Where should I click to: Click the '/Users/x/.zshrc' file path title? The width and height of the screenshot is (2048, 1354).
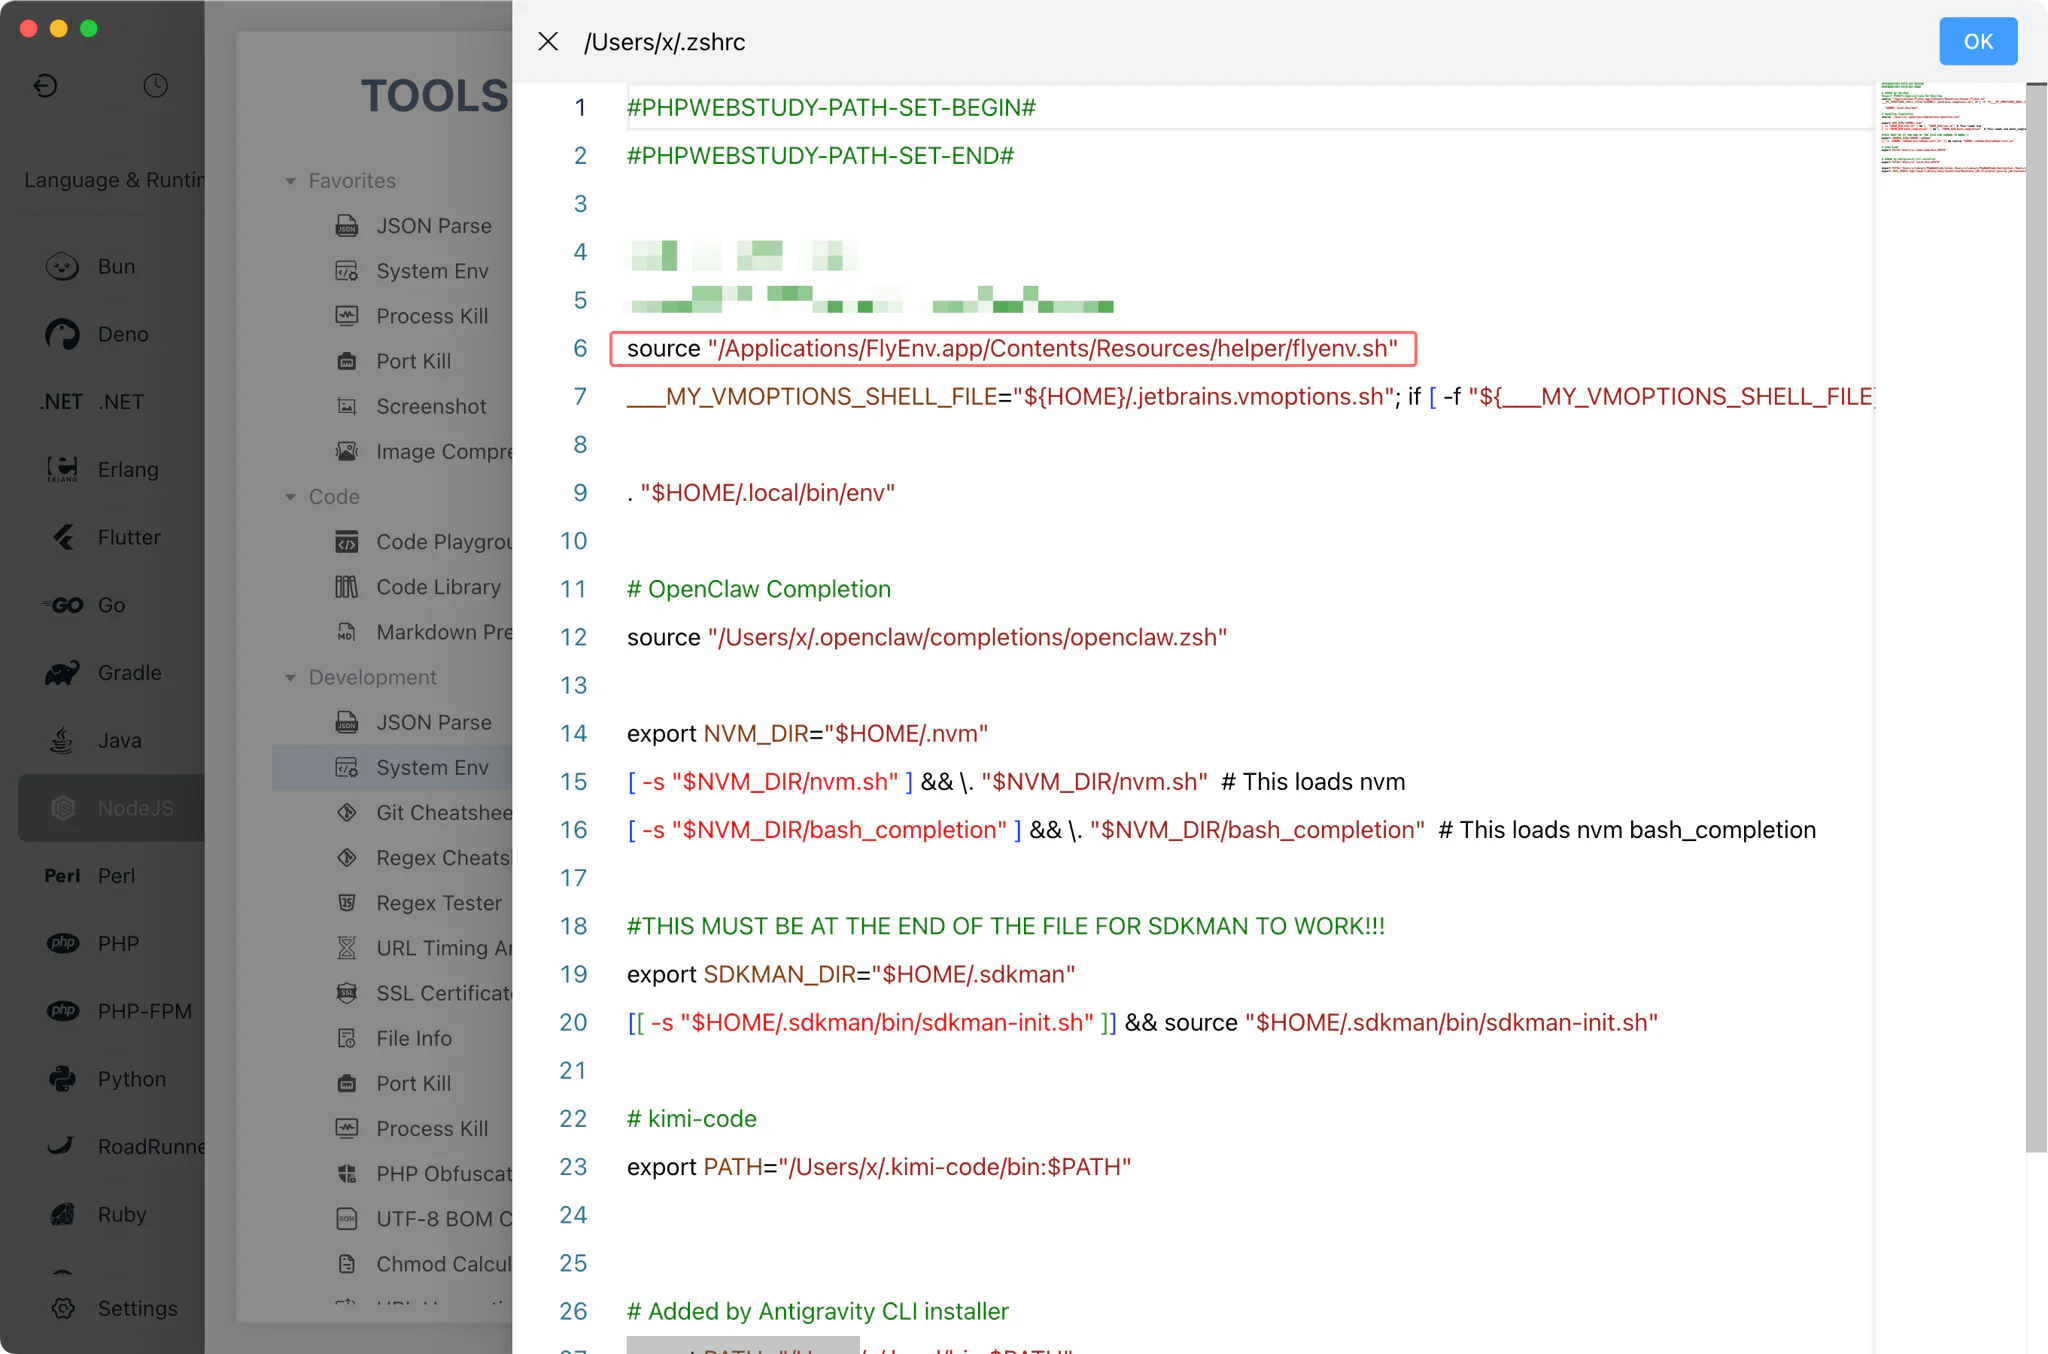click(x=665, y=42)
